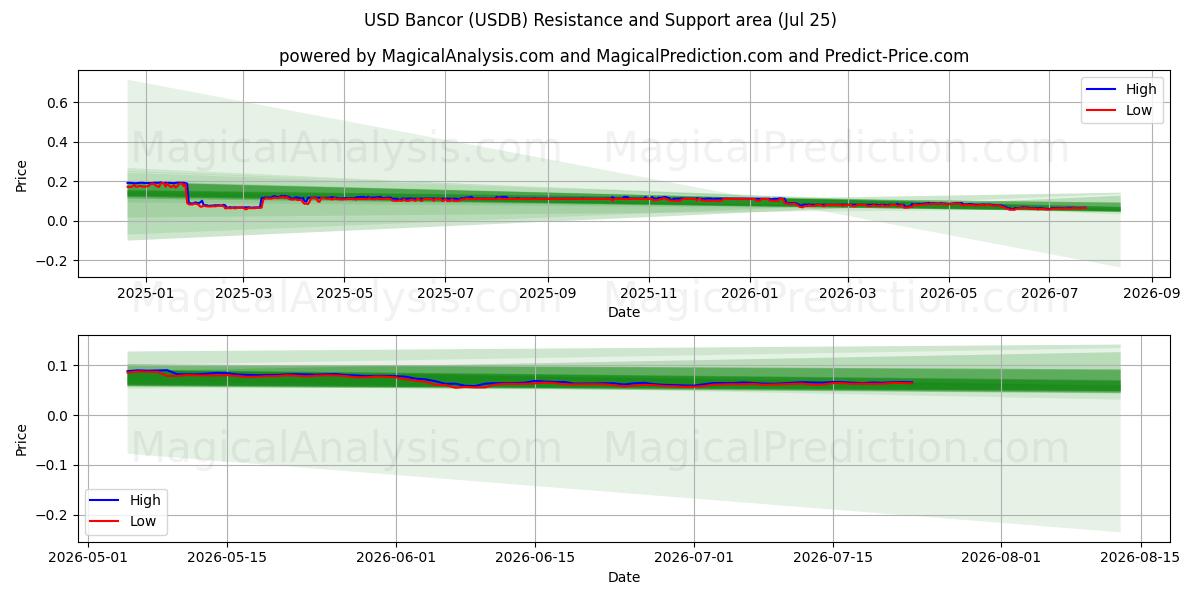Click the blue High line sample in the bottom legend

pyautogui.click(x=106, y=501)
